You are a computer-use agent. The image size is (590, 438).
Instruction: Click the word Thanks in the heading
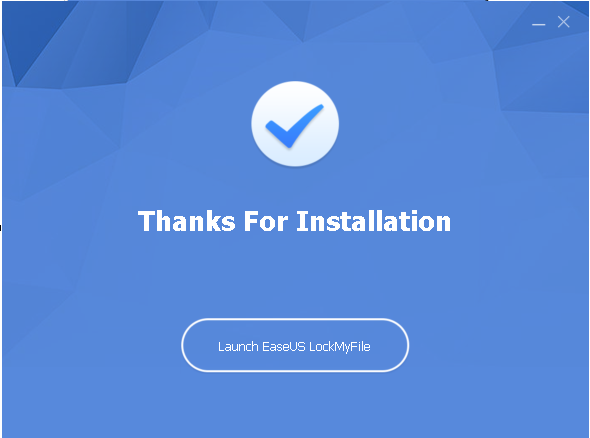[x=187, y=221]
